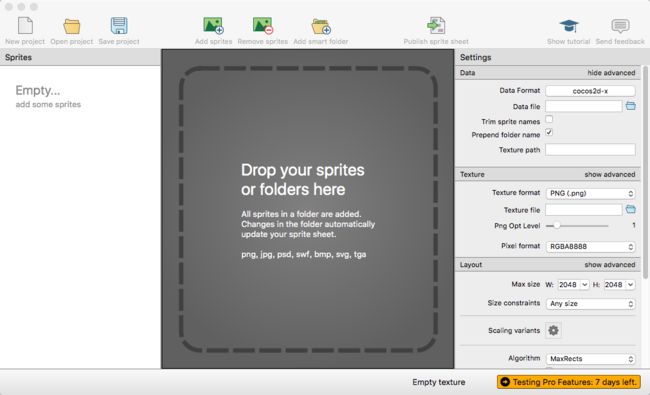The image size is (650, 395).
Task: Click hide advanced in Data section
Action: [611, 73]
